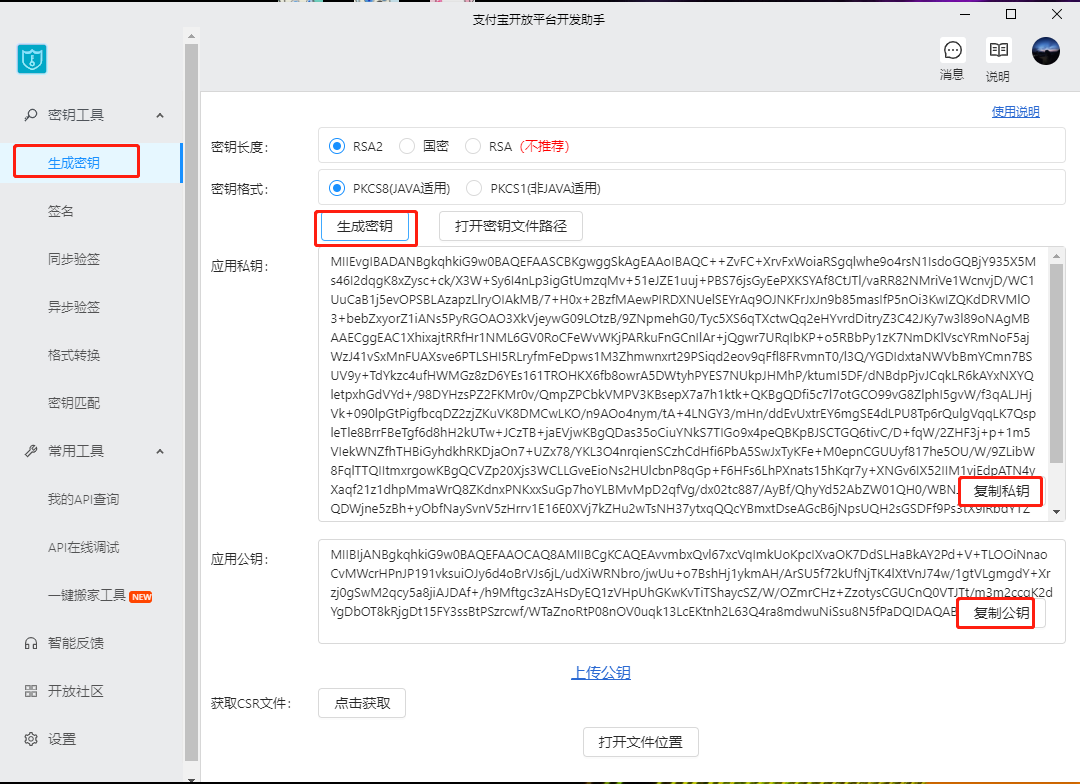Click the sidebar scrollbar up arrow
This screenshot has width=1080, height=784.
(x=191, y=36)
